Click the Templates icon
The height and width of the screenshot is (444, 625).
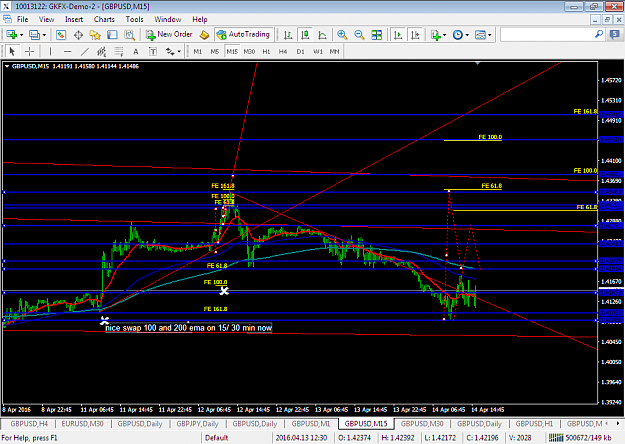click(x=480, y=35)
